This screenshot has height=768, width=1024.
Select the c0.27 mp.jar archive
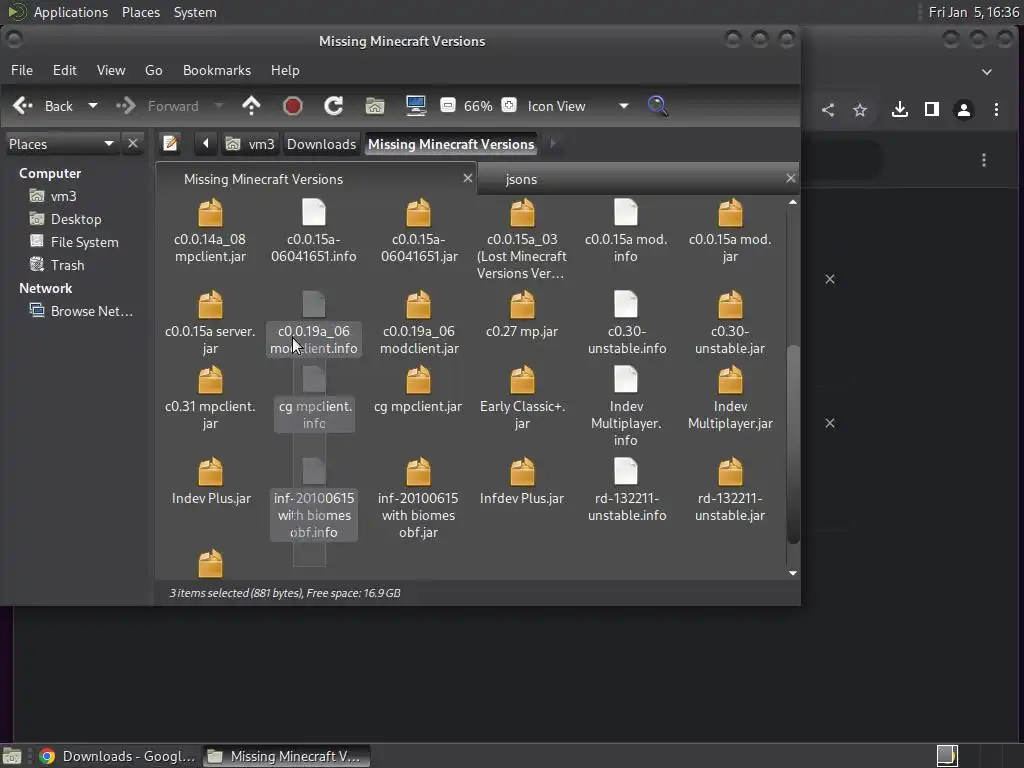(522, 315)
